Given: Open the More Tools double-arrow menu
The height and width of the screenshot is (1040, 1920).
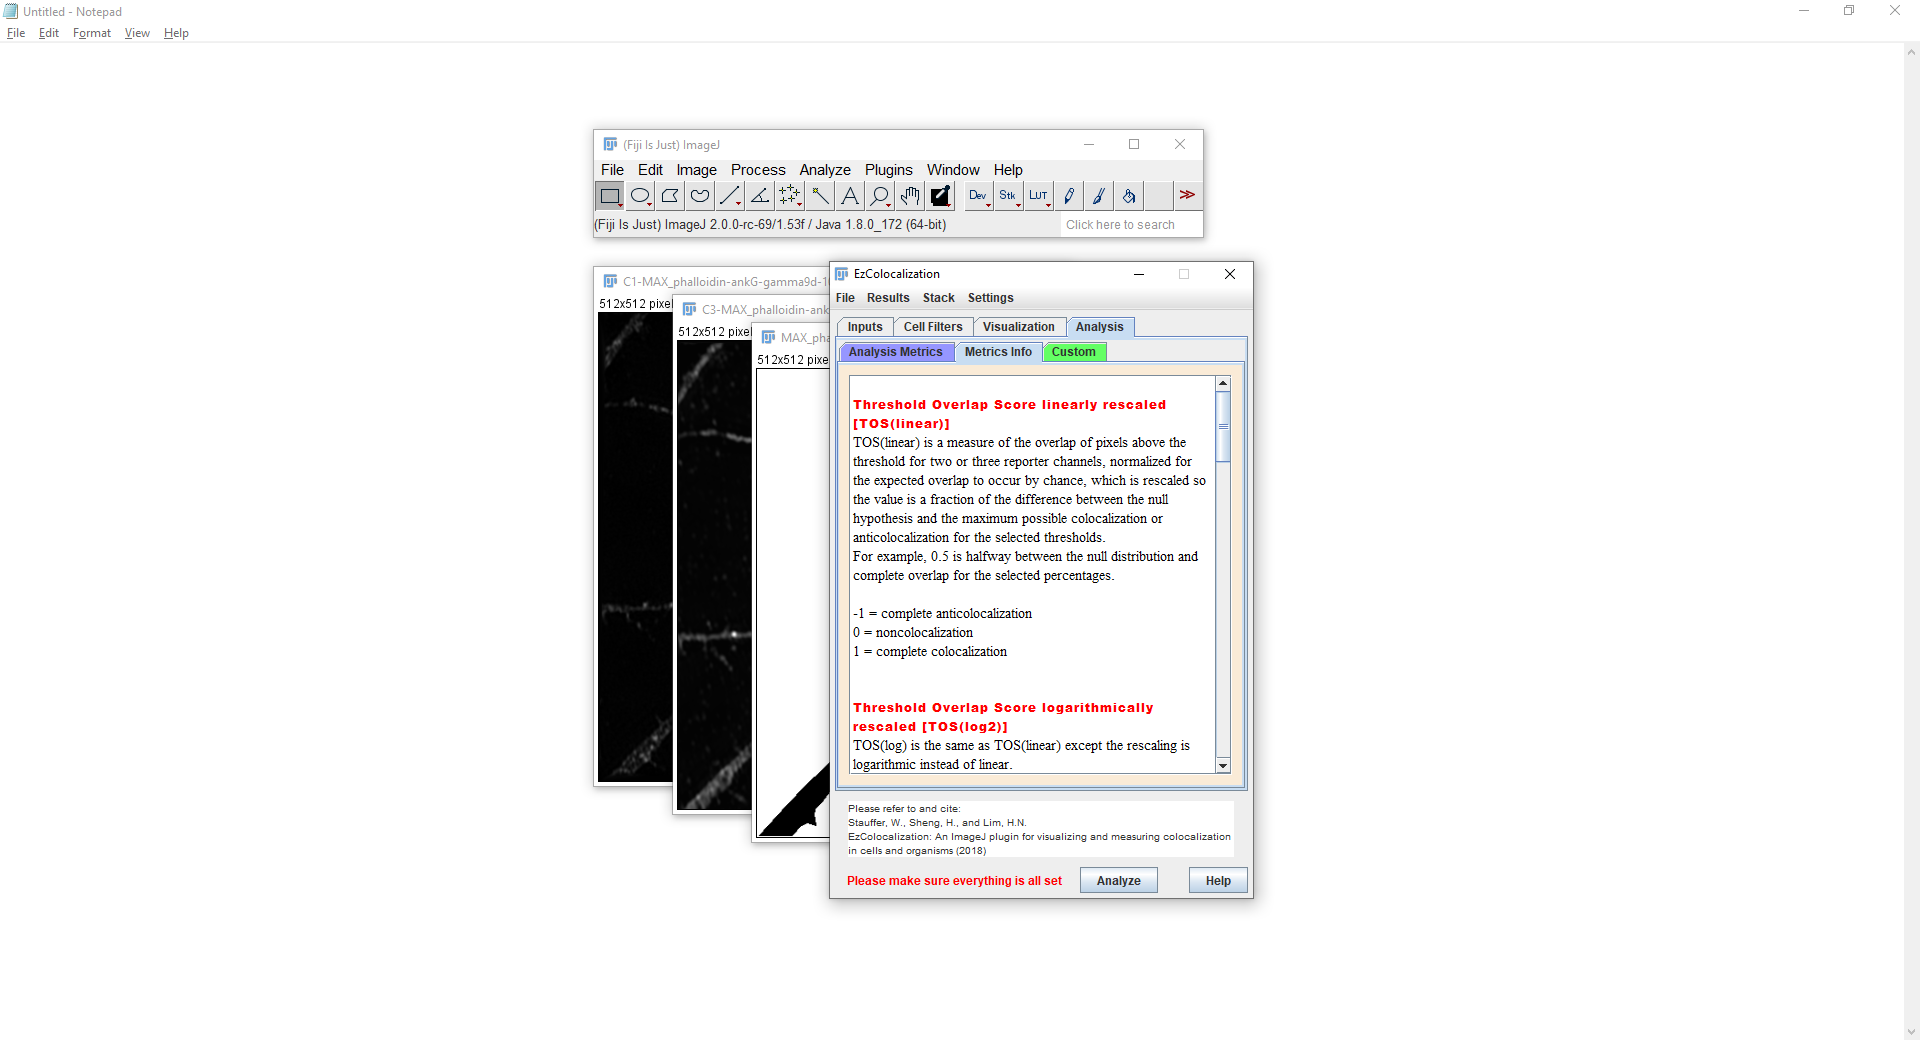Looking at the screenshot, I should [1187, 196].
